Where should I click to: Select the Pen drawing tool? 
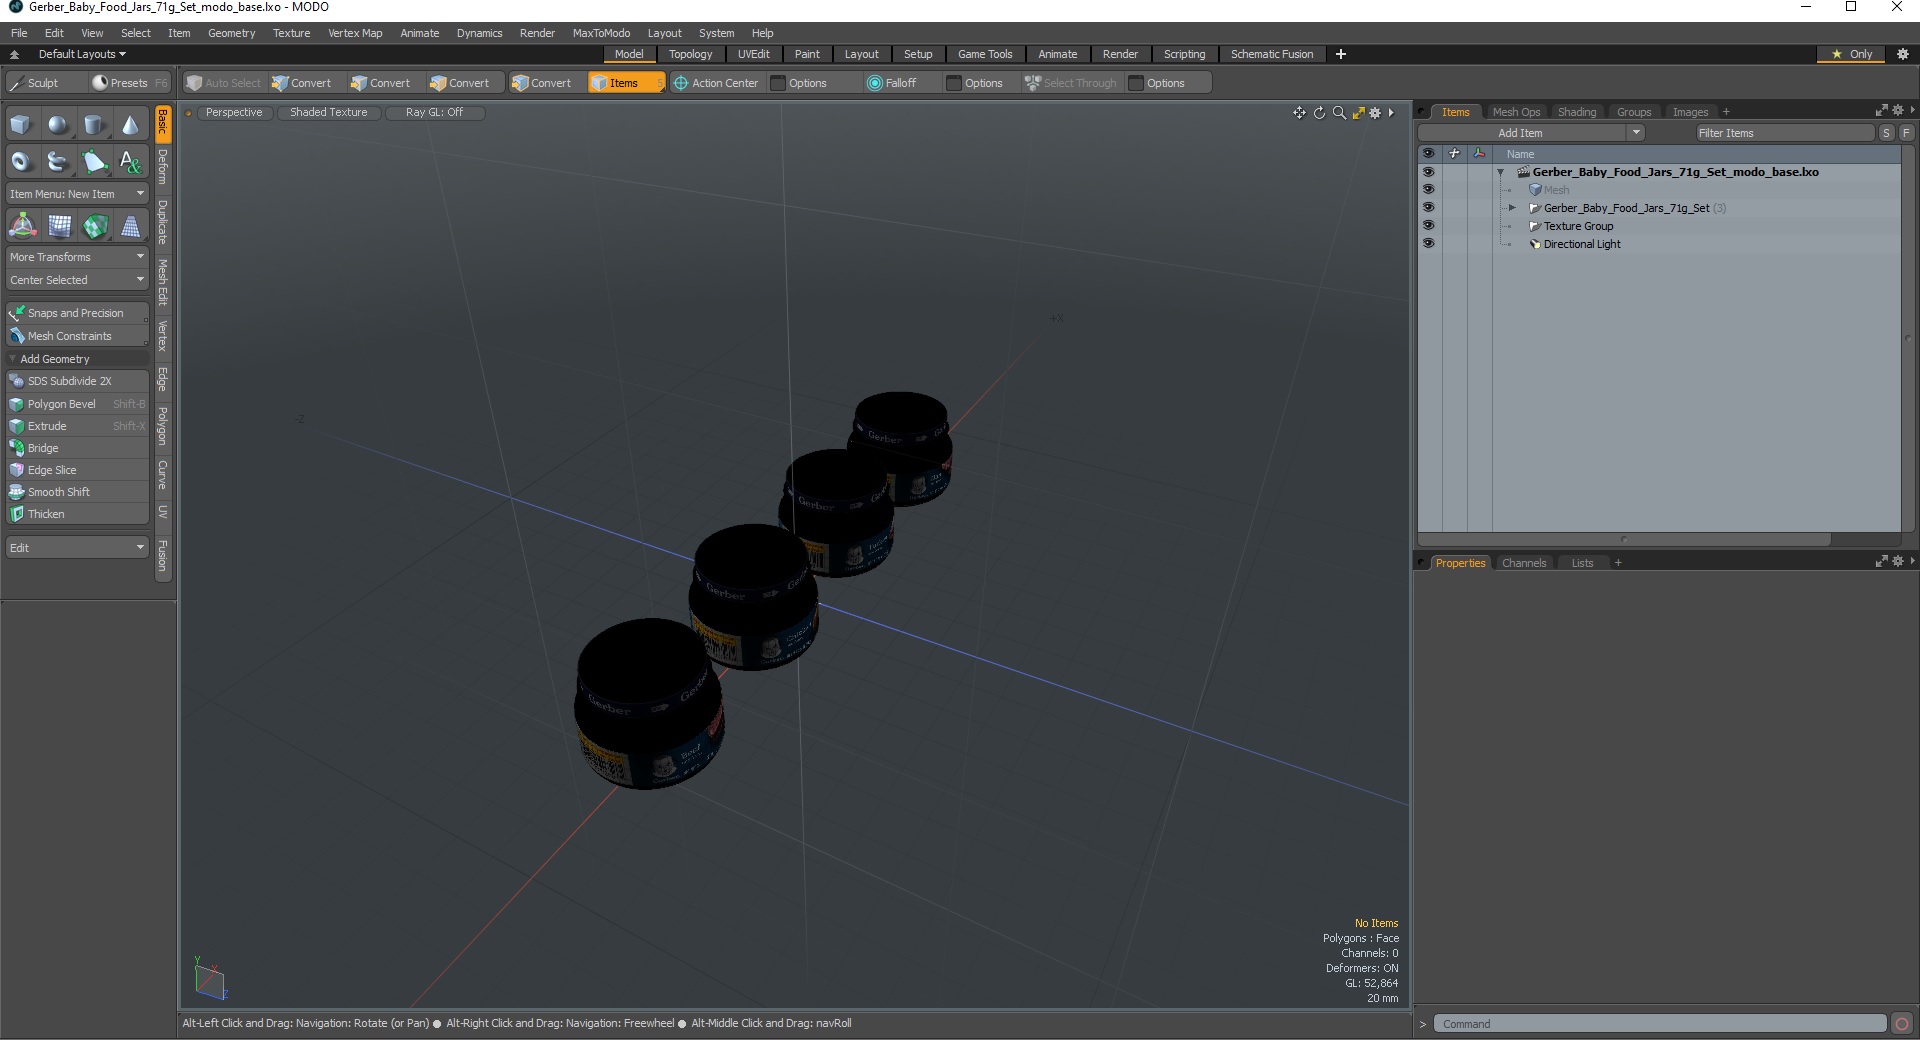click(94, 161)
